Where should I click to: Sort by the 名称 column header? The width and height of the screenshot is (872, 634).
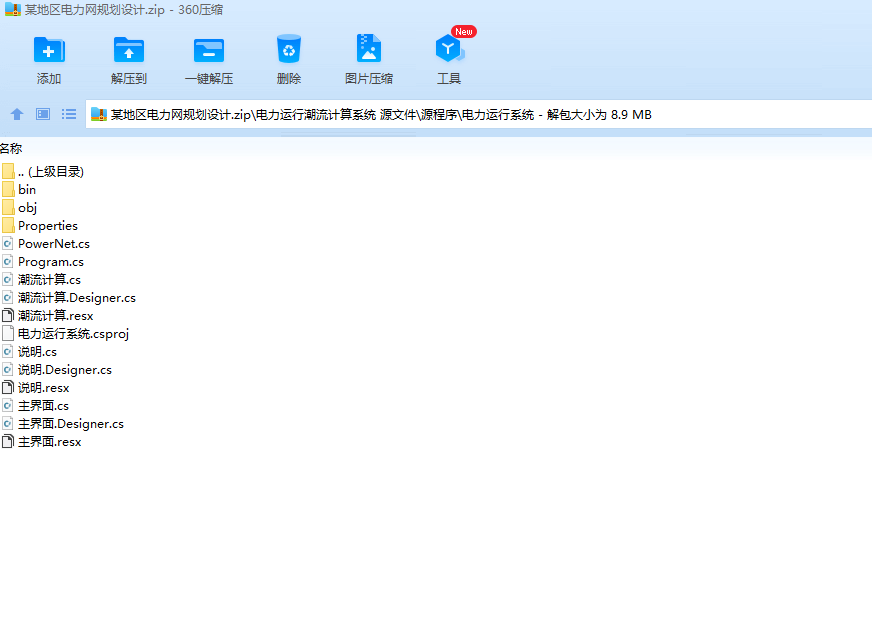click(x=11, y=148)
